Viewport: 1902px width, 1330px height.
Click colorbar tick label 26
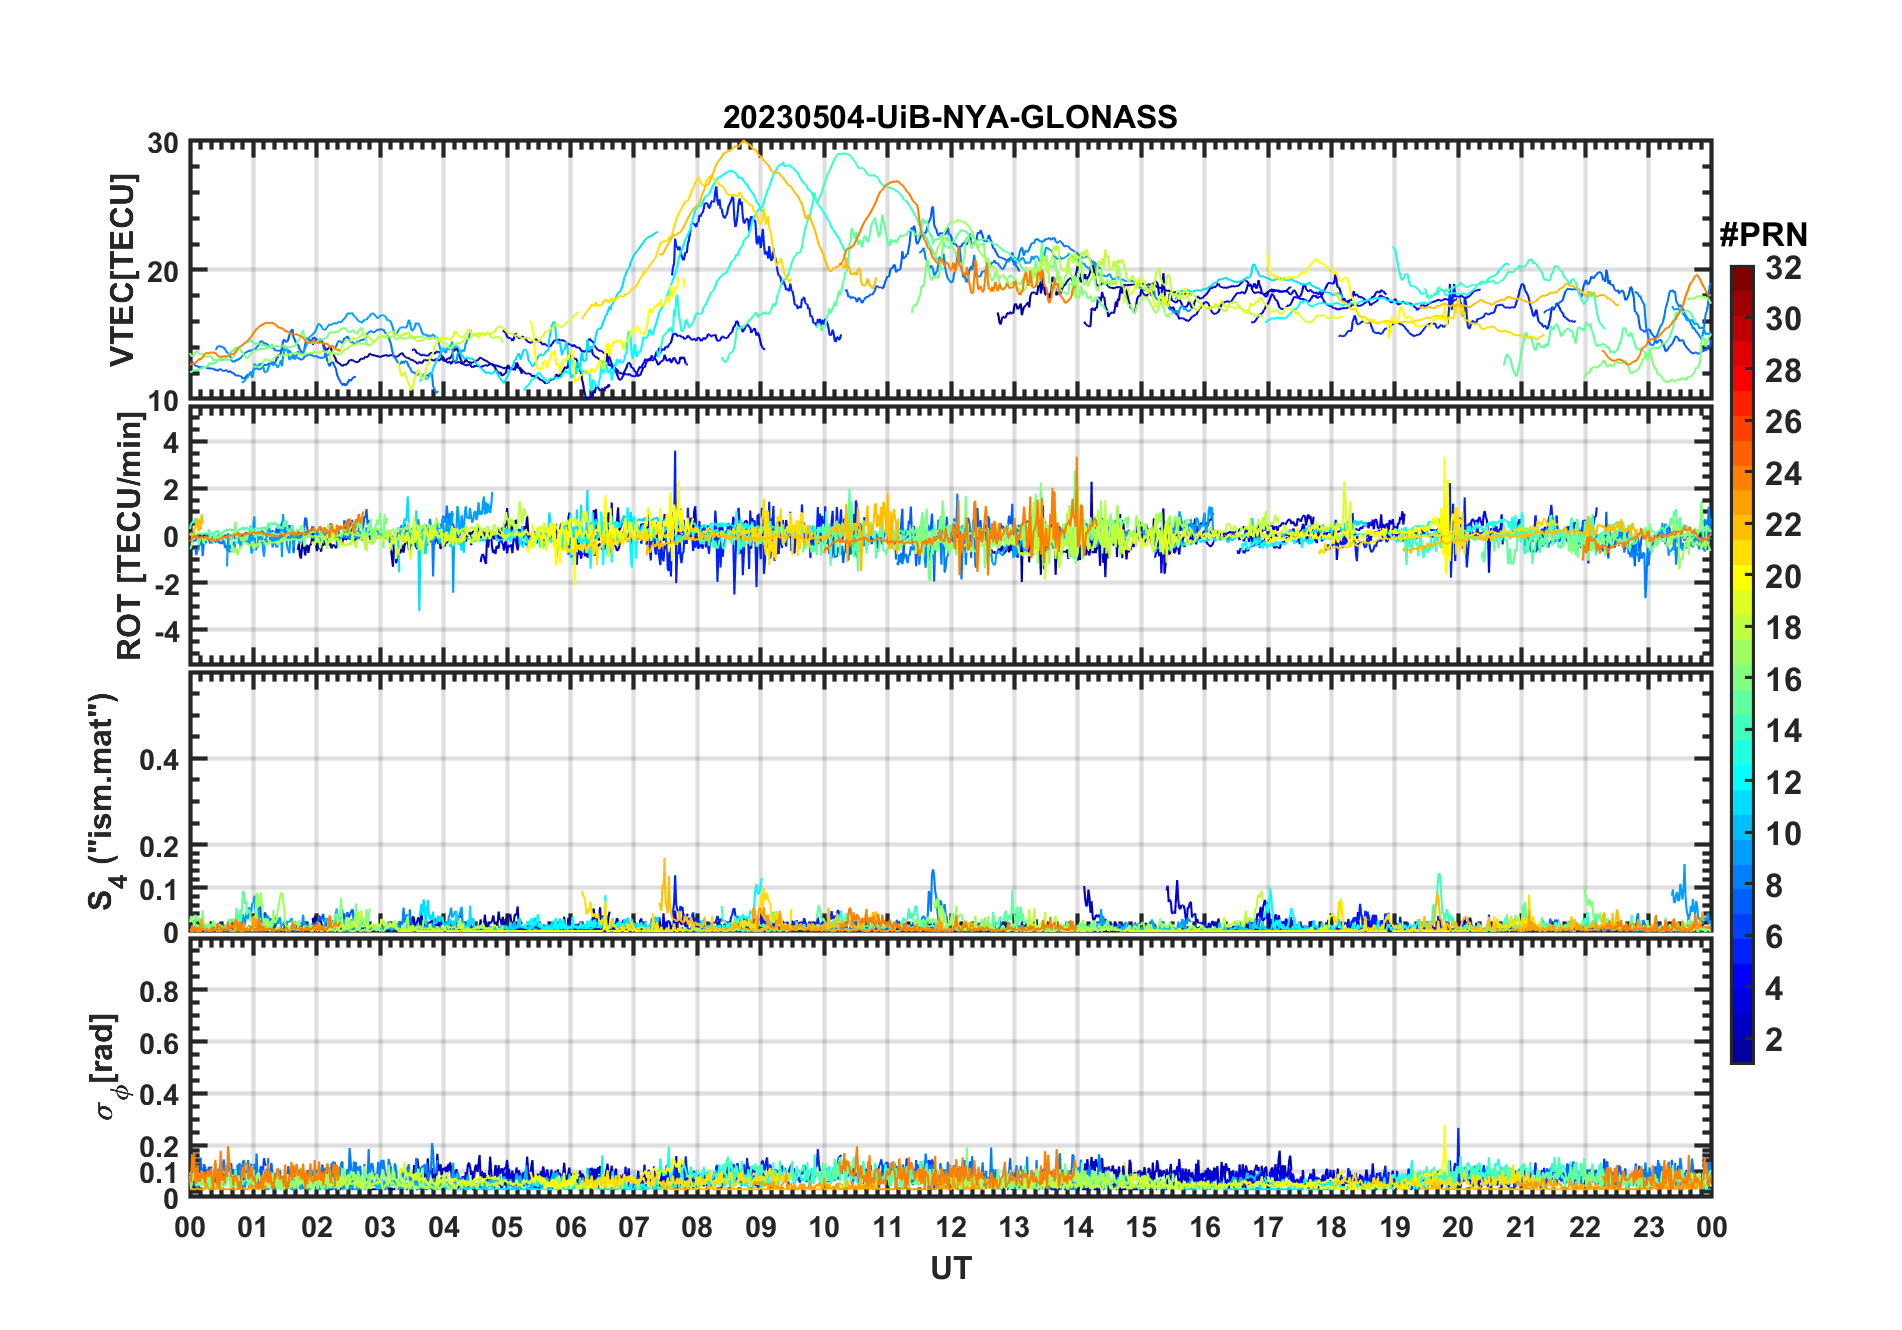pos(1783,423)
